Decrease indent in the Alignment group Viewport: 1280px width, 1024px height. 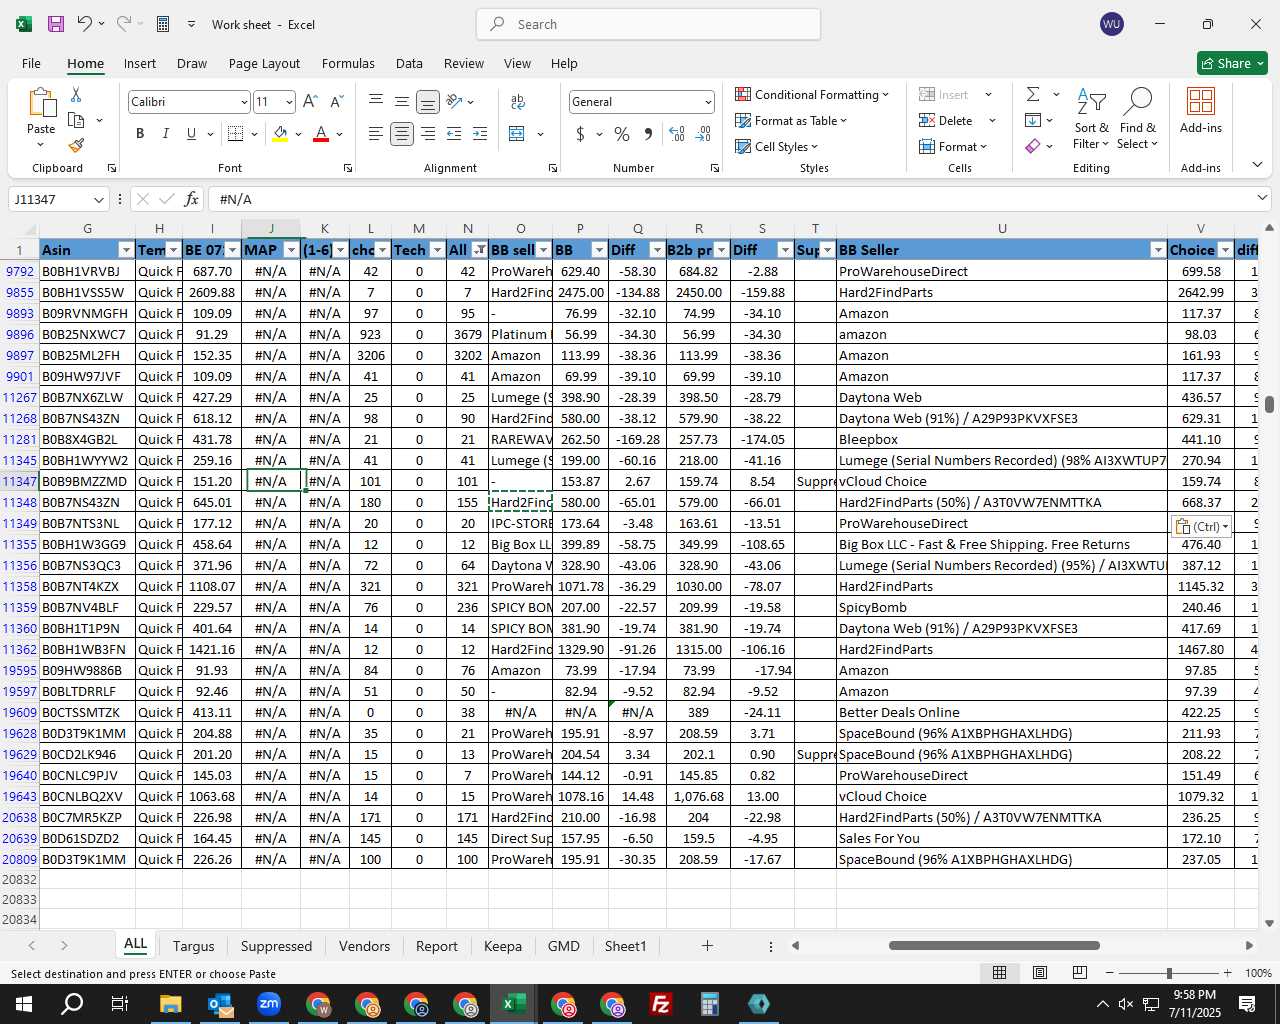(x=454, y=134)
